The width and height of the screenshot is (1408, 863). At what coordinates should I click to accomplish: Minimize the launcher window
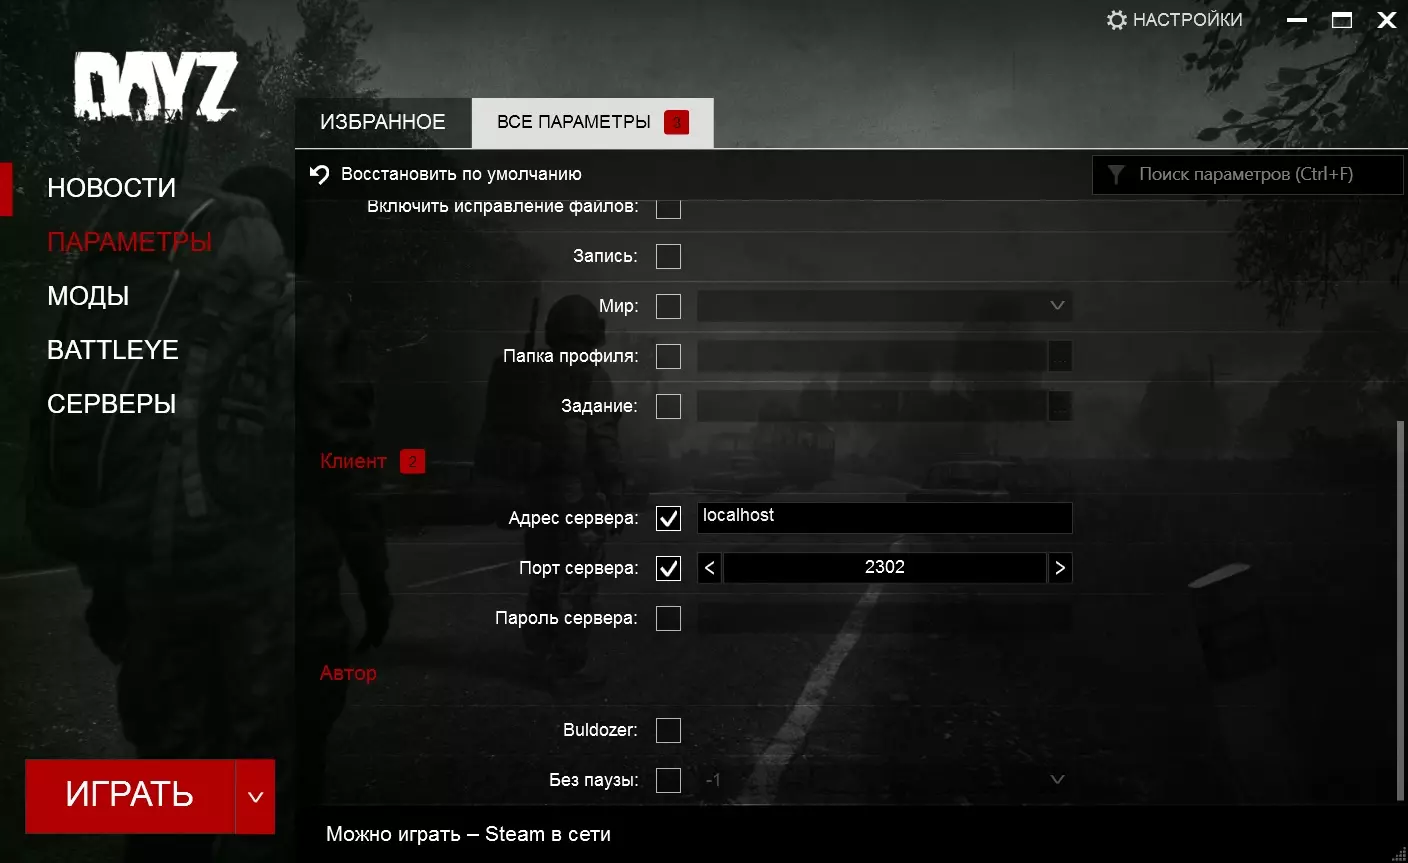pos(1297,20)
